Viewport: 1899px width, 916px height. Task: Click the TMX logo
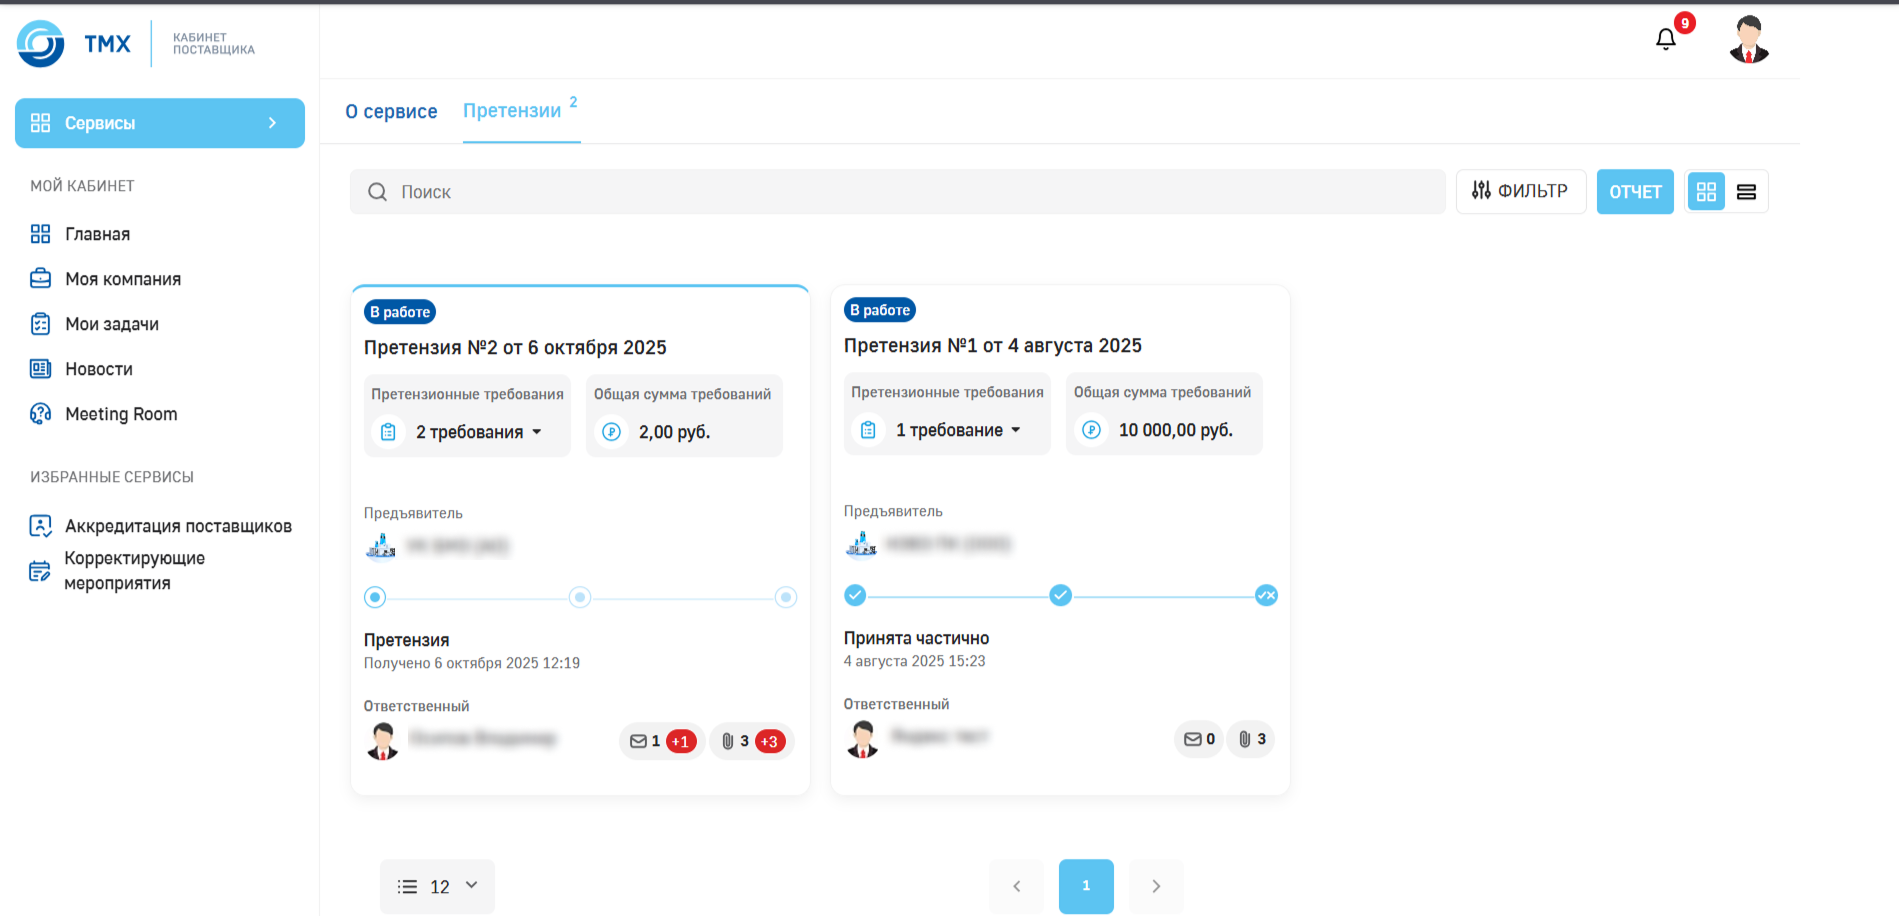(74, 44)
